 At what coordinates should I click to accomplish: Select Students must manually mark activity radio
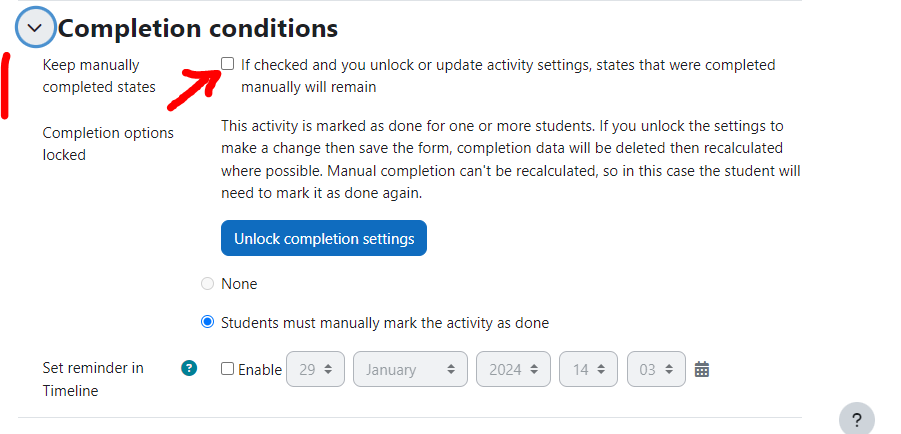click(x=207, y=322)
